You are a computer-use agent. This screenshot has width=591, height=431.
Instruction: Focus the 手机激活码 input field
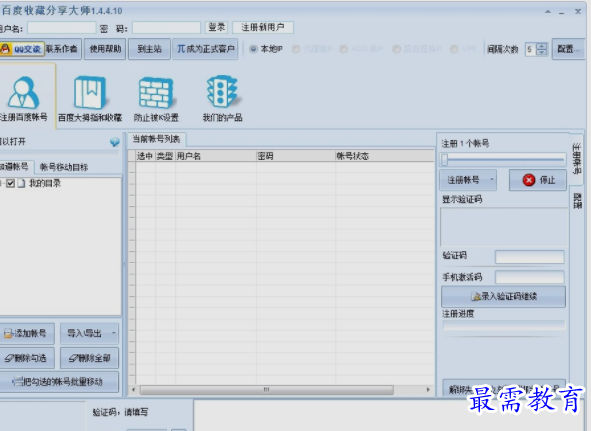point(530,277)
